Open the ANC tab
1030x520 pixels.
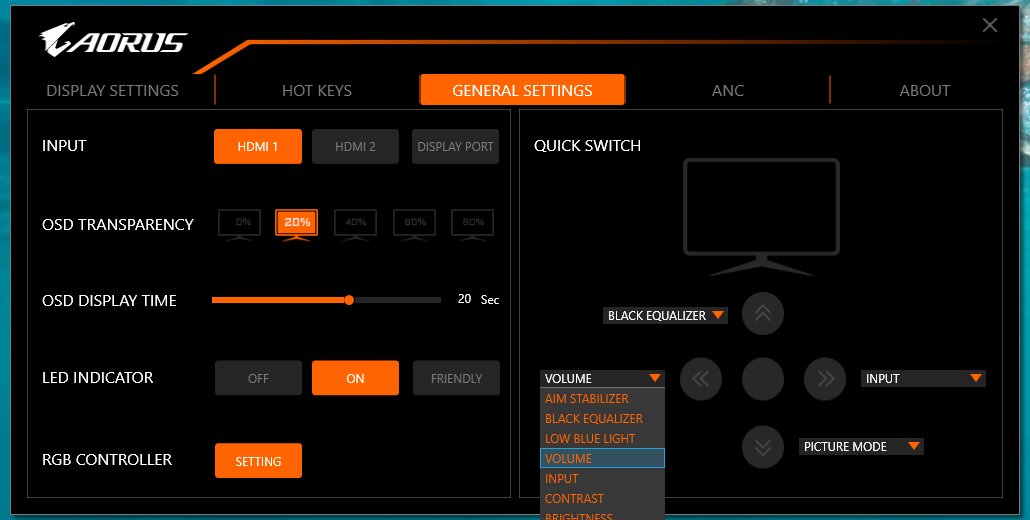pos(728,91)
